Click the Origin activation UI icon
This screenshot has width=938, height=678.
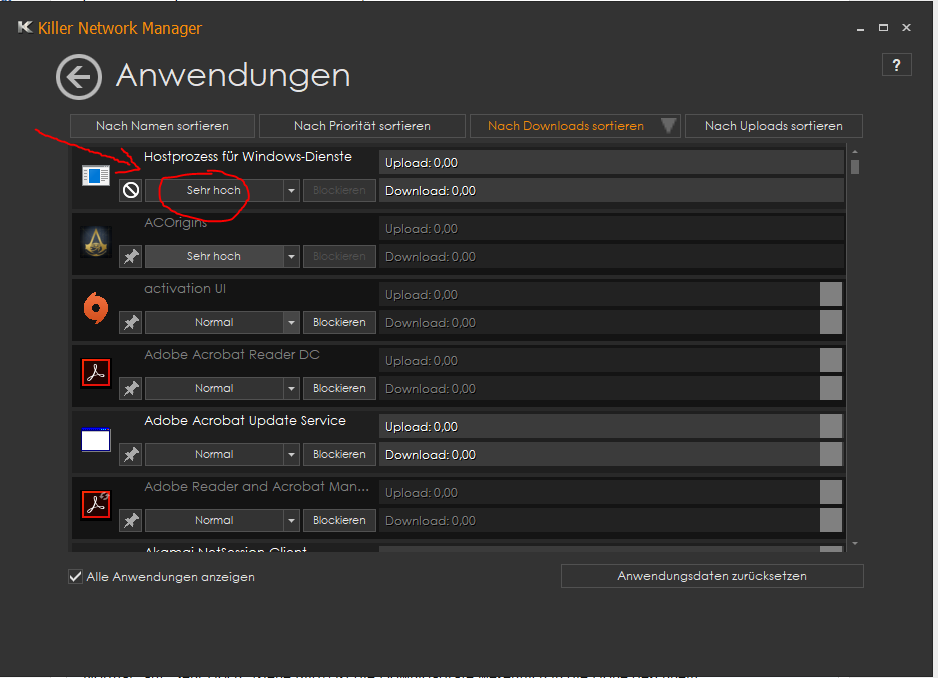click(x=96, y=308)
